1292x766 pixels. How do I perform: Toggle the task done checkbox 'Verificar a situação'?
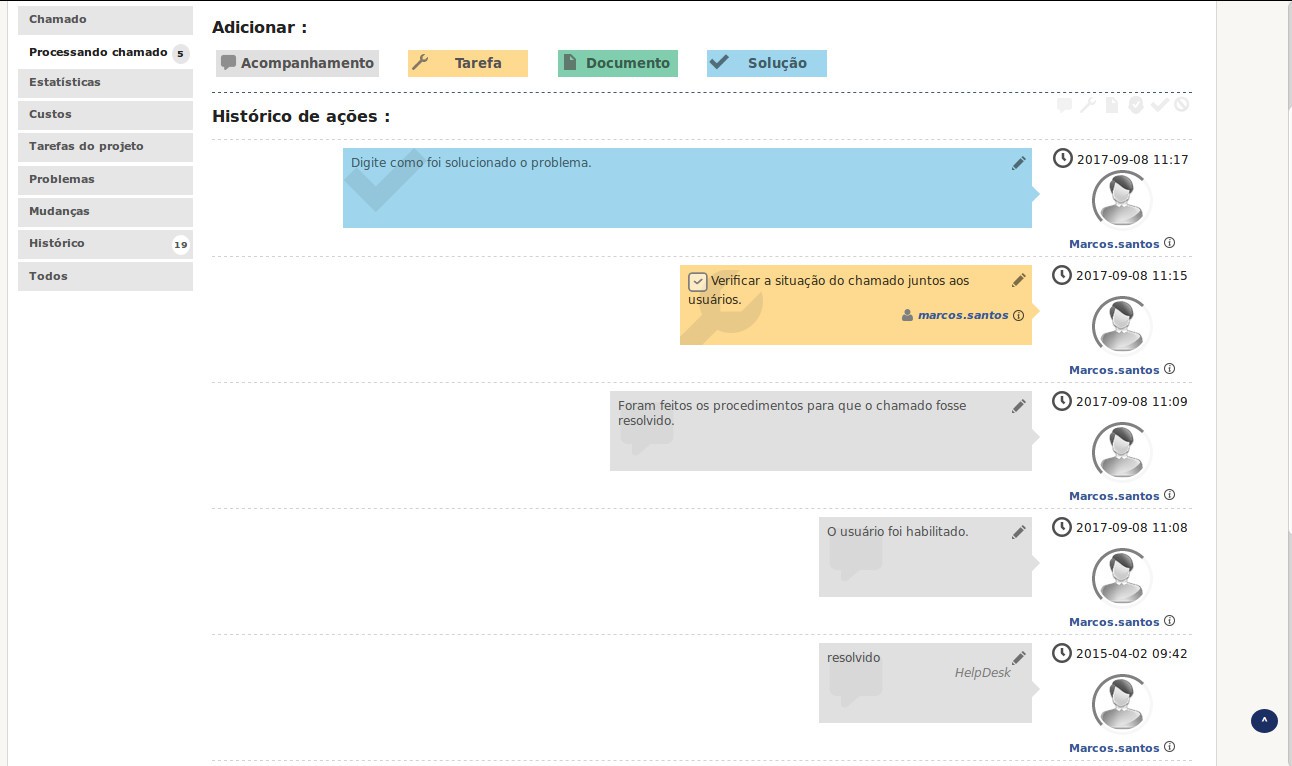(698, 282)
